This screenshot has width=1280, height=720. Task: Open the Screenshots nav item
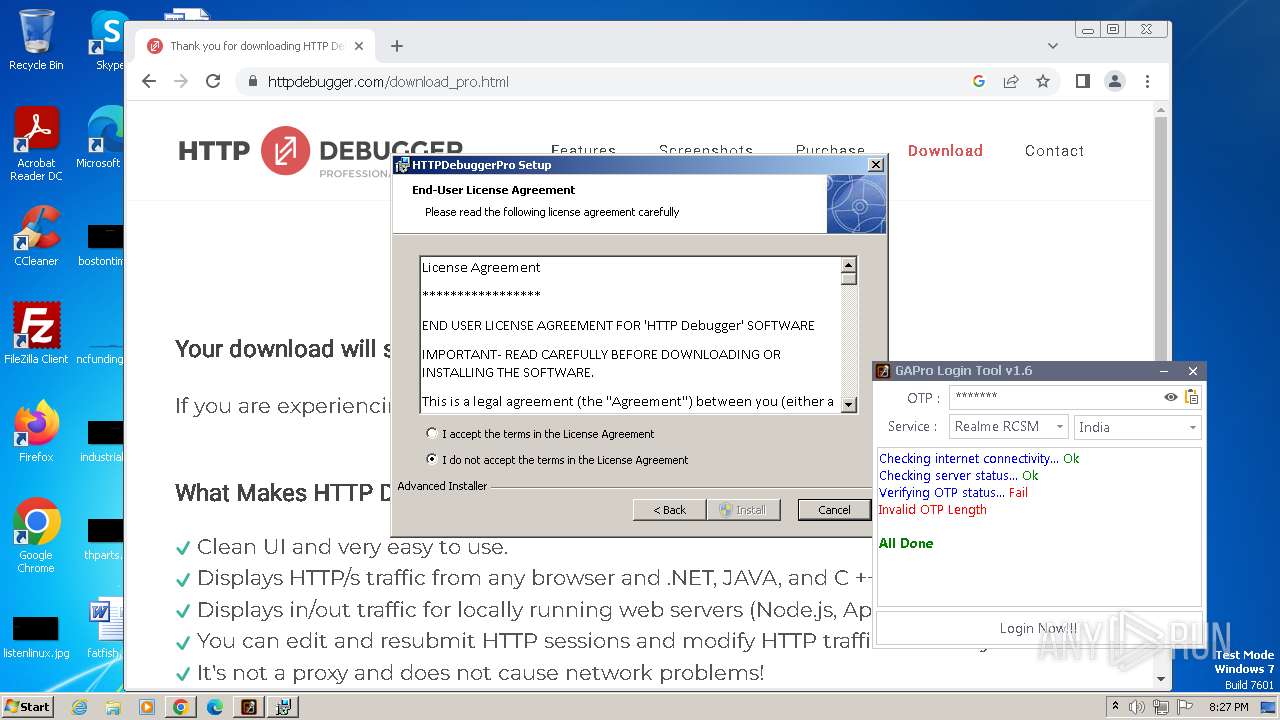(705, 151)
